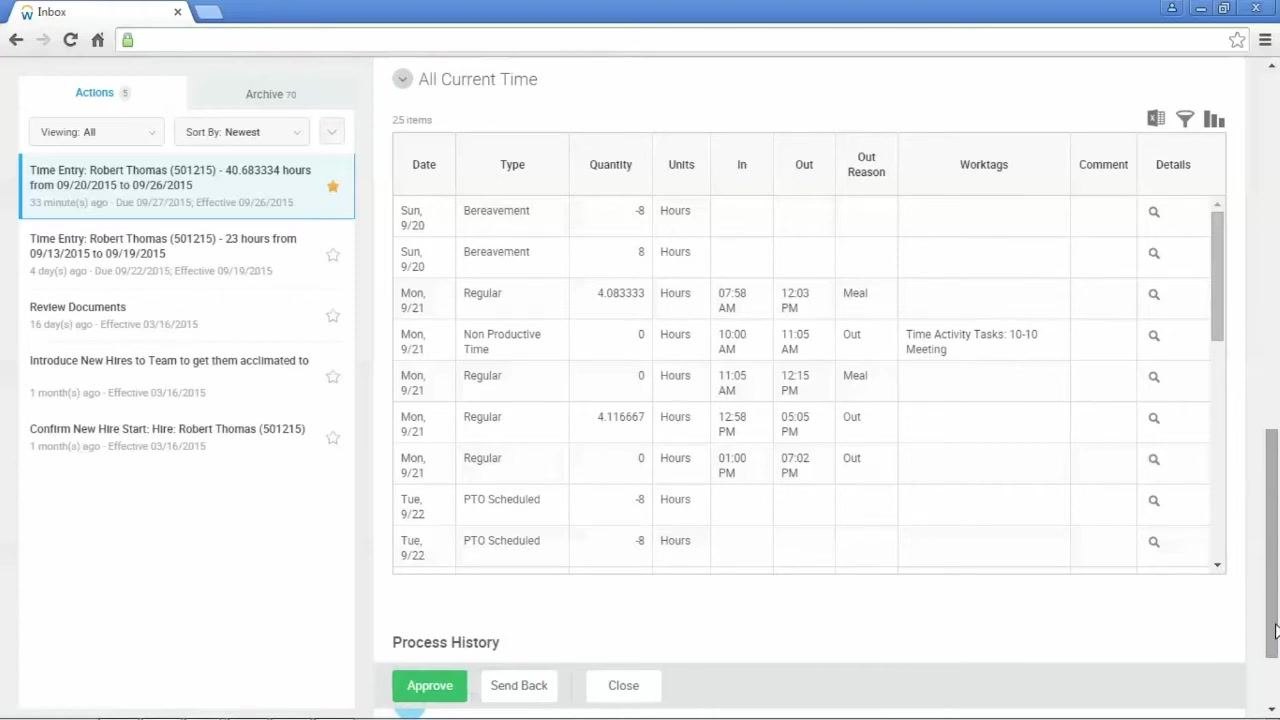This screenshot has width=1280, height=720.
Task: Star the Review Documents item
Action: (333, 316)
